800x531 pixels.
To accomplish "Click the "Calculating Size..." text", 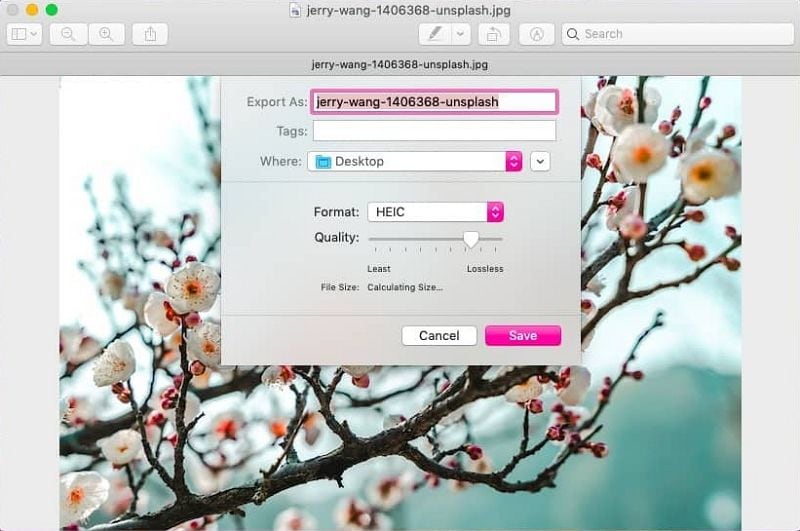I will tap(405, 288).
